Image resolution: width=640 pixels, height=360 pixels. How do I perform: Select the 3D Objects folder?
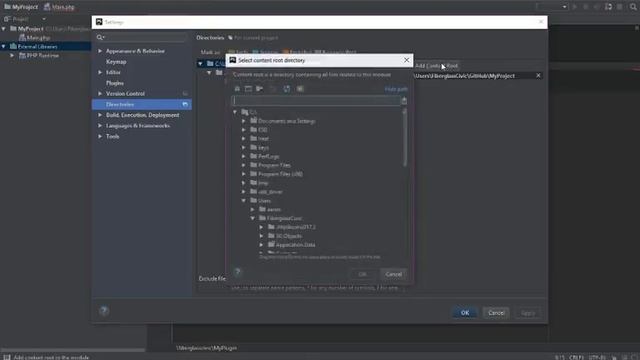coord(289,236)
